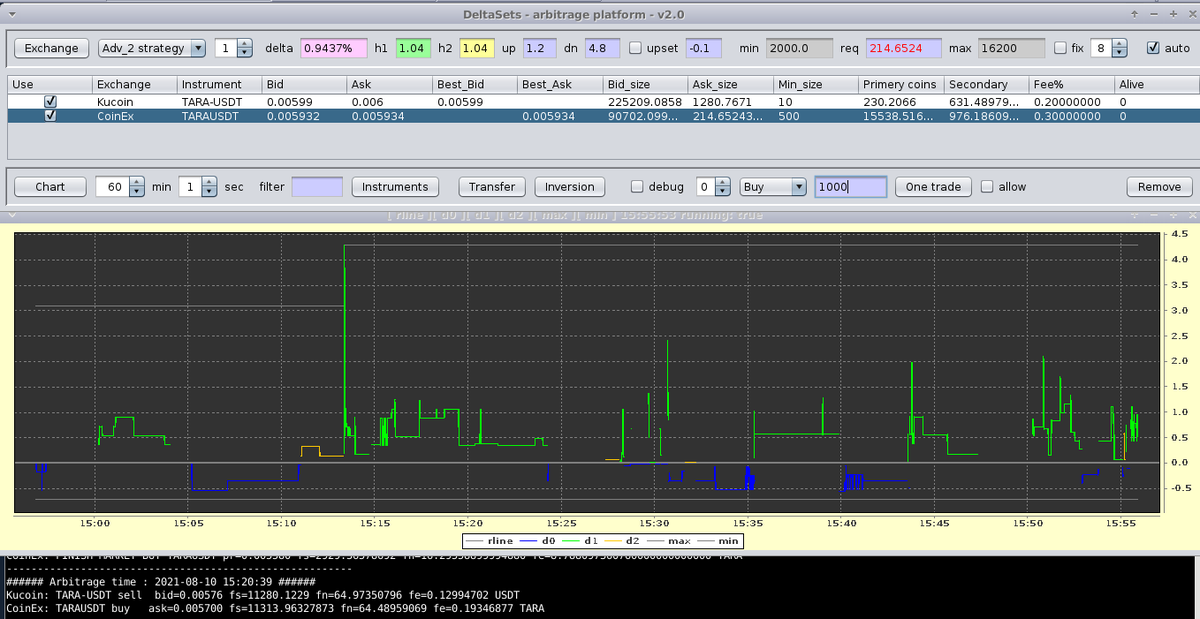Viewport: 1200px width, 619px height.
Task: Click the Instruments button
Action: click(395, 187)
